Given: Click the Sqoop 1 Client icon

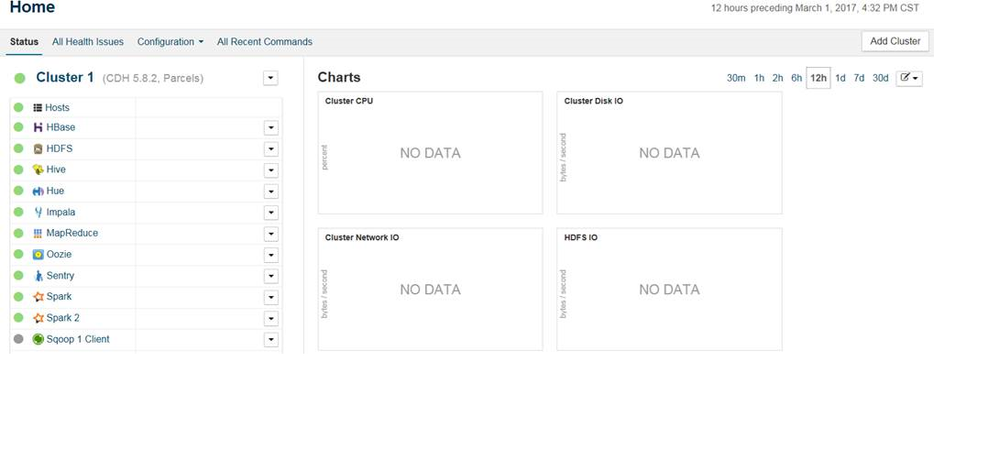Looking at the screenshot, I should 38,339.
